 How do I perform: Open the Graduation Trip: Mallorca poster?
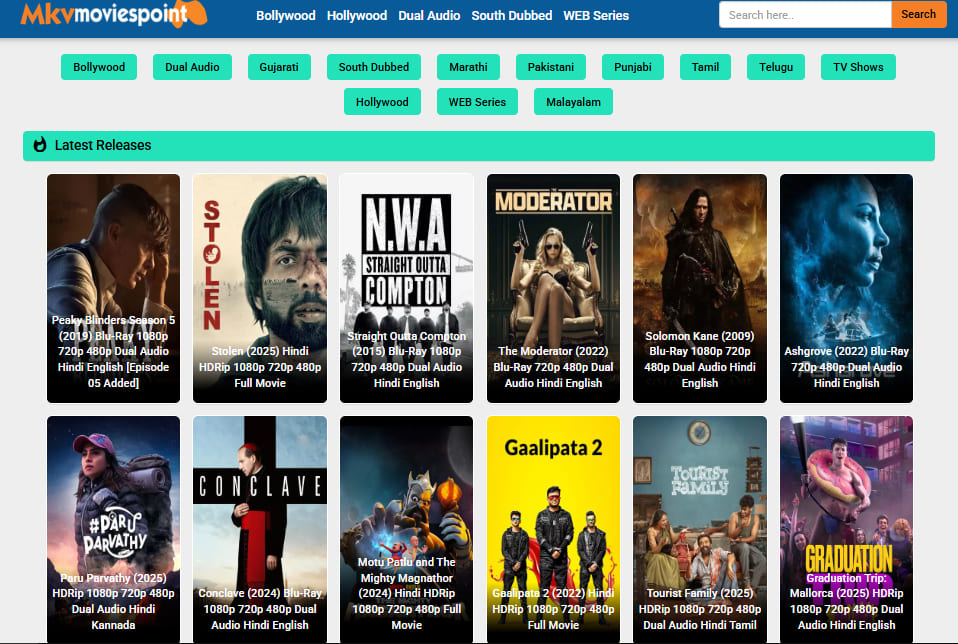coord(846,529)
